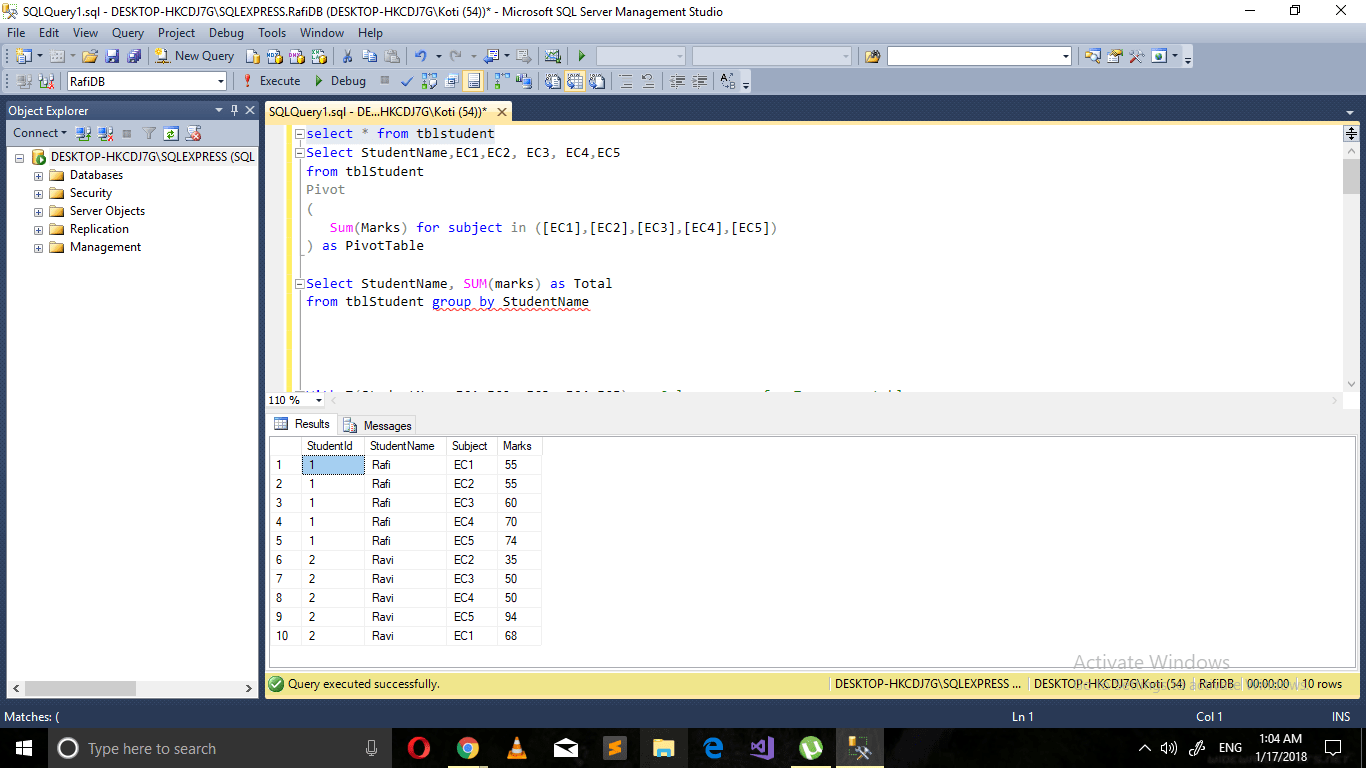The height and width of the screenshot is (768, 1366).
Task: Open a file with the Open File icon
Action: click(90, 56)
